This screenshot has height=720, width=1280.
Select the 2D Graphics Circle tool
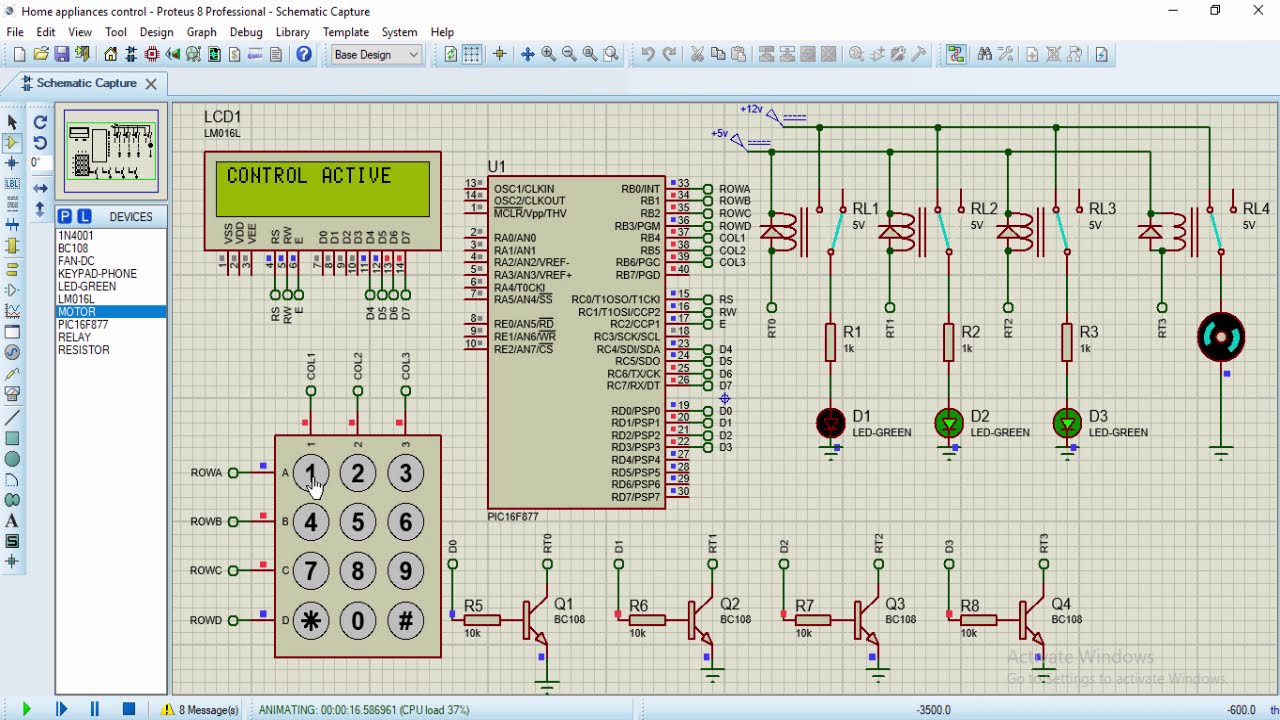(12, 459)
